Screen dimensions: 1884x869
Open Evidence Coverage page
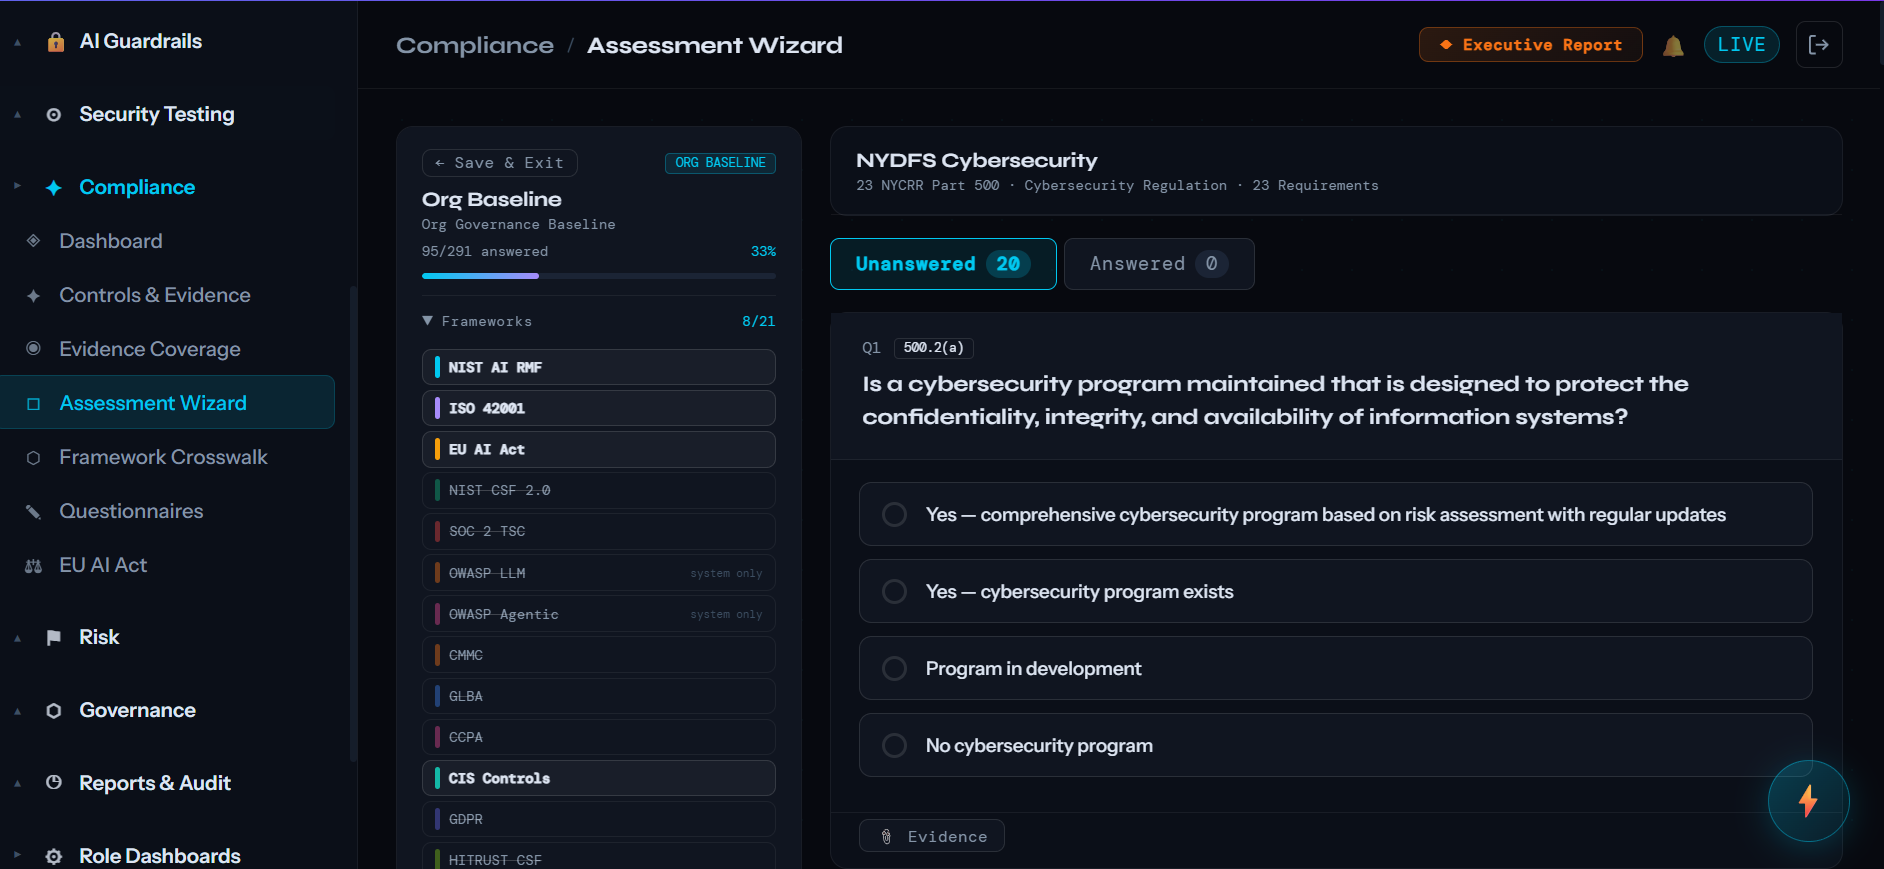pyautogui.click(x=150, y=349)
